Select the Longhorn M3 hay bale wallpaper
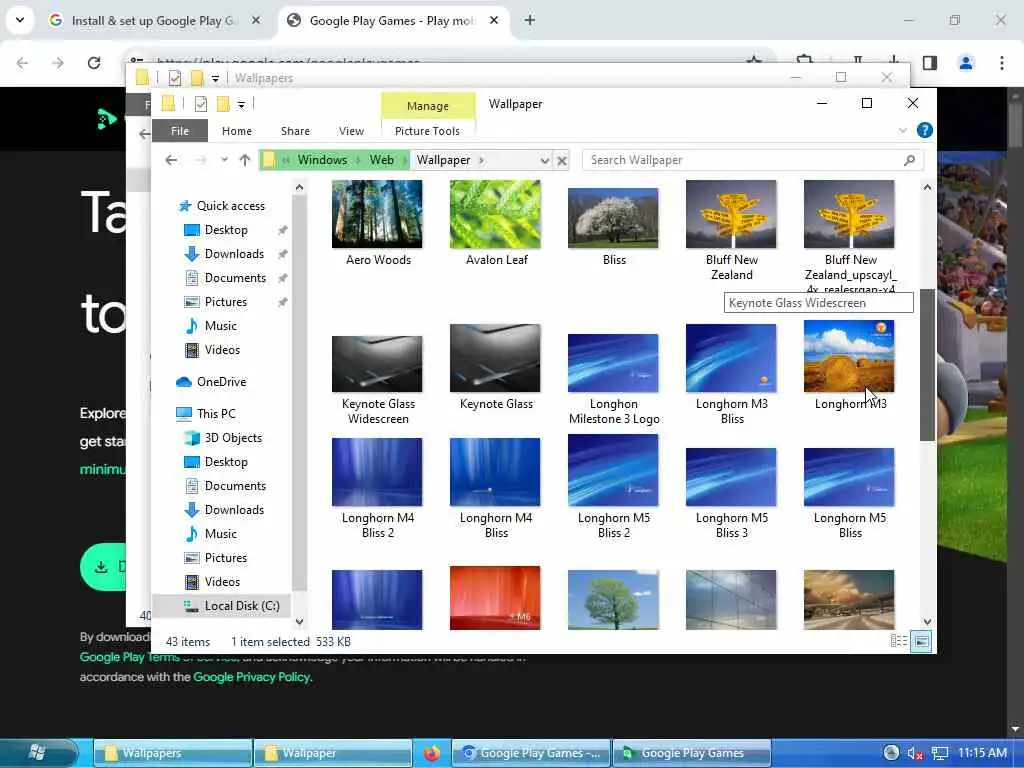Screen dimensions: 1024x768 [849, 357]
